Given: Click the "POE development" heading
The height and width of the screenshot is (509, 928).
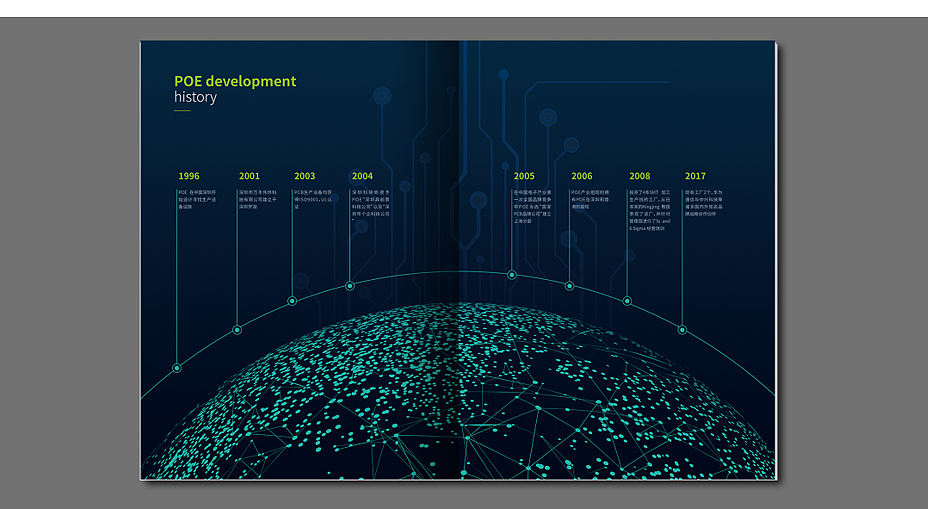Looking at the screenshot, I should [235, 81].
